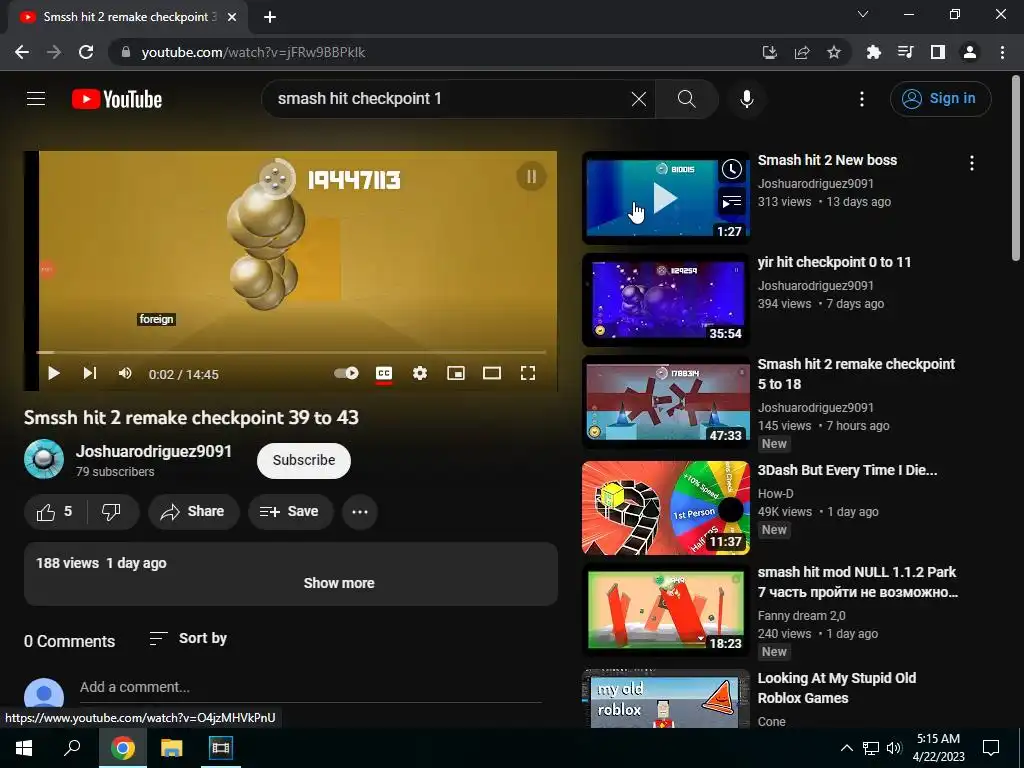Click the pause overlay icon on video
This screenshot has height=768, width=1024.
coord(532,176)
